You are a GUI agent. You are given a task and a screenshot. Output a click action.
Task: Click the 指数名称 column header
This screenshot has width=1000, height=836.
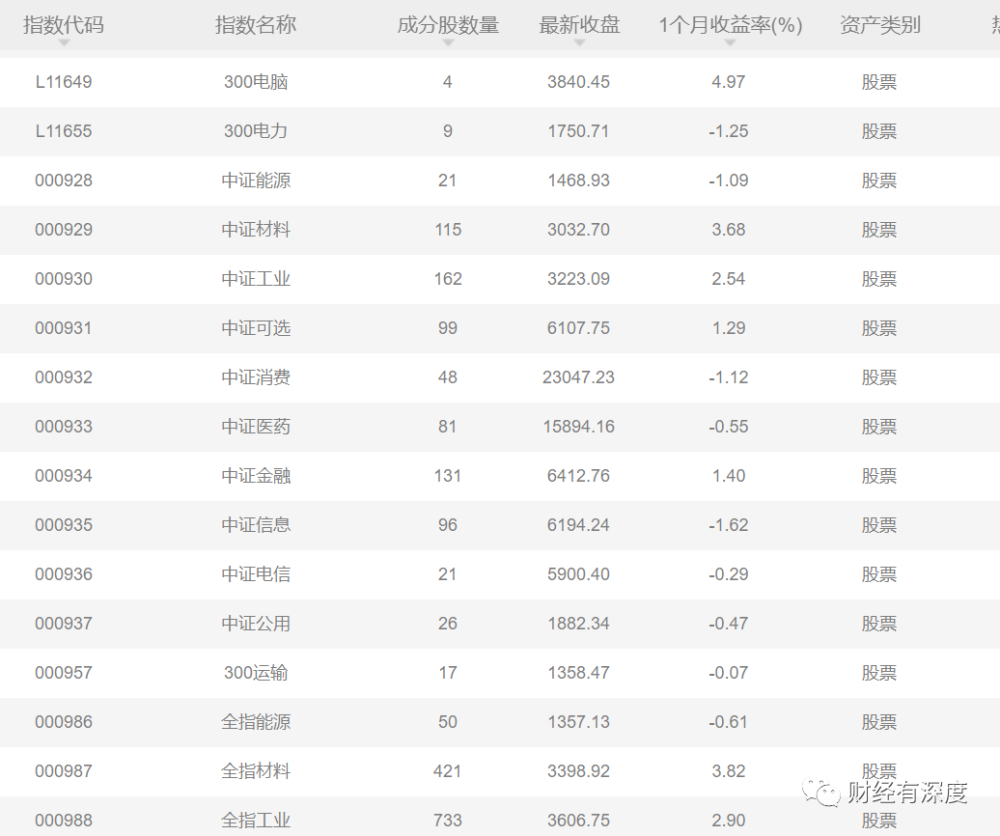[x=256, y=25]
